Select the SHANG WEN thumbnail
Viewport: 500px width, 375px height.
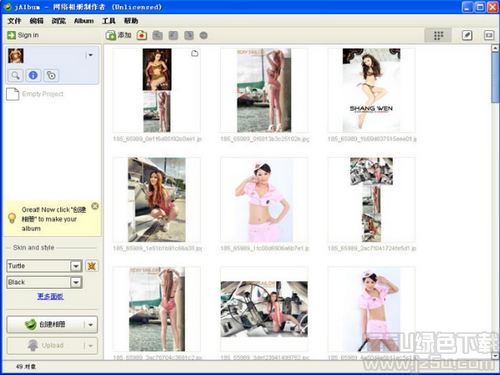[x=371, y=90]
